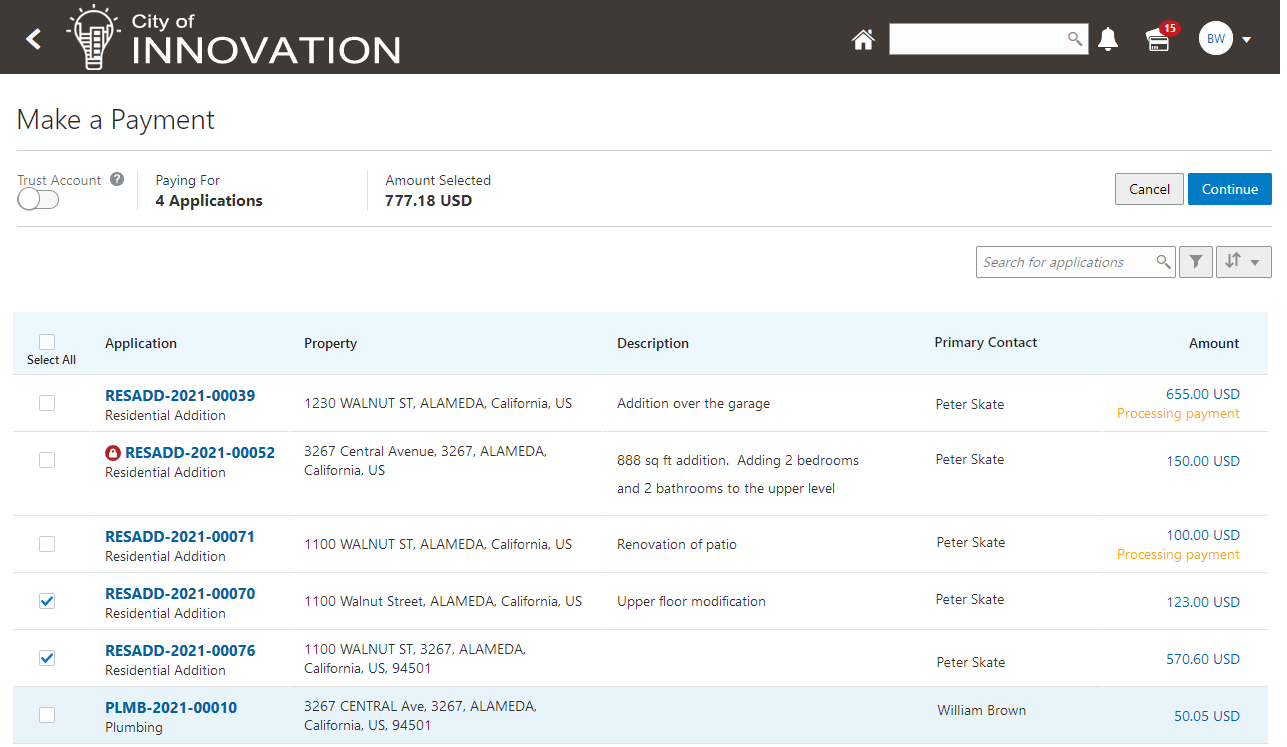The height and width of the screenshot is (747, 1287).
Task: Select the PLMB-2021-00010 row checkbox
Action: click(x=47, y=715)
